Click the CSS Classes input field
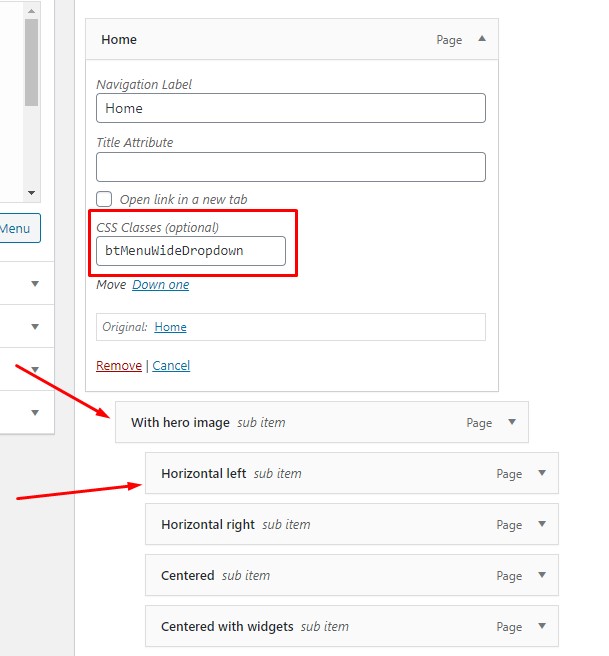Viewport: 609px width, 656px height. point(191,251)
